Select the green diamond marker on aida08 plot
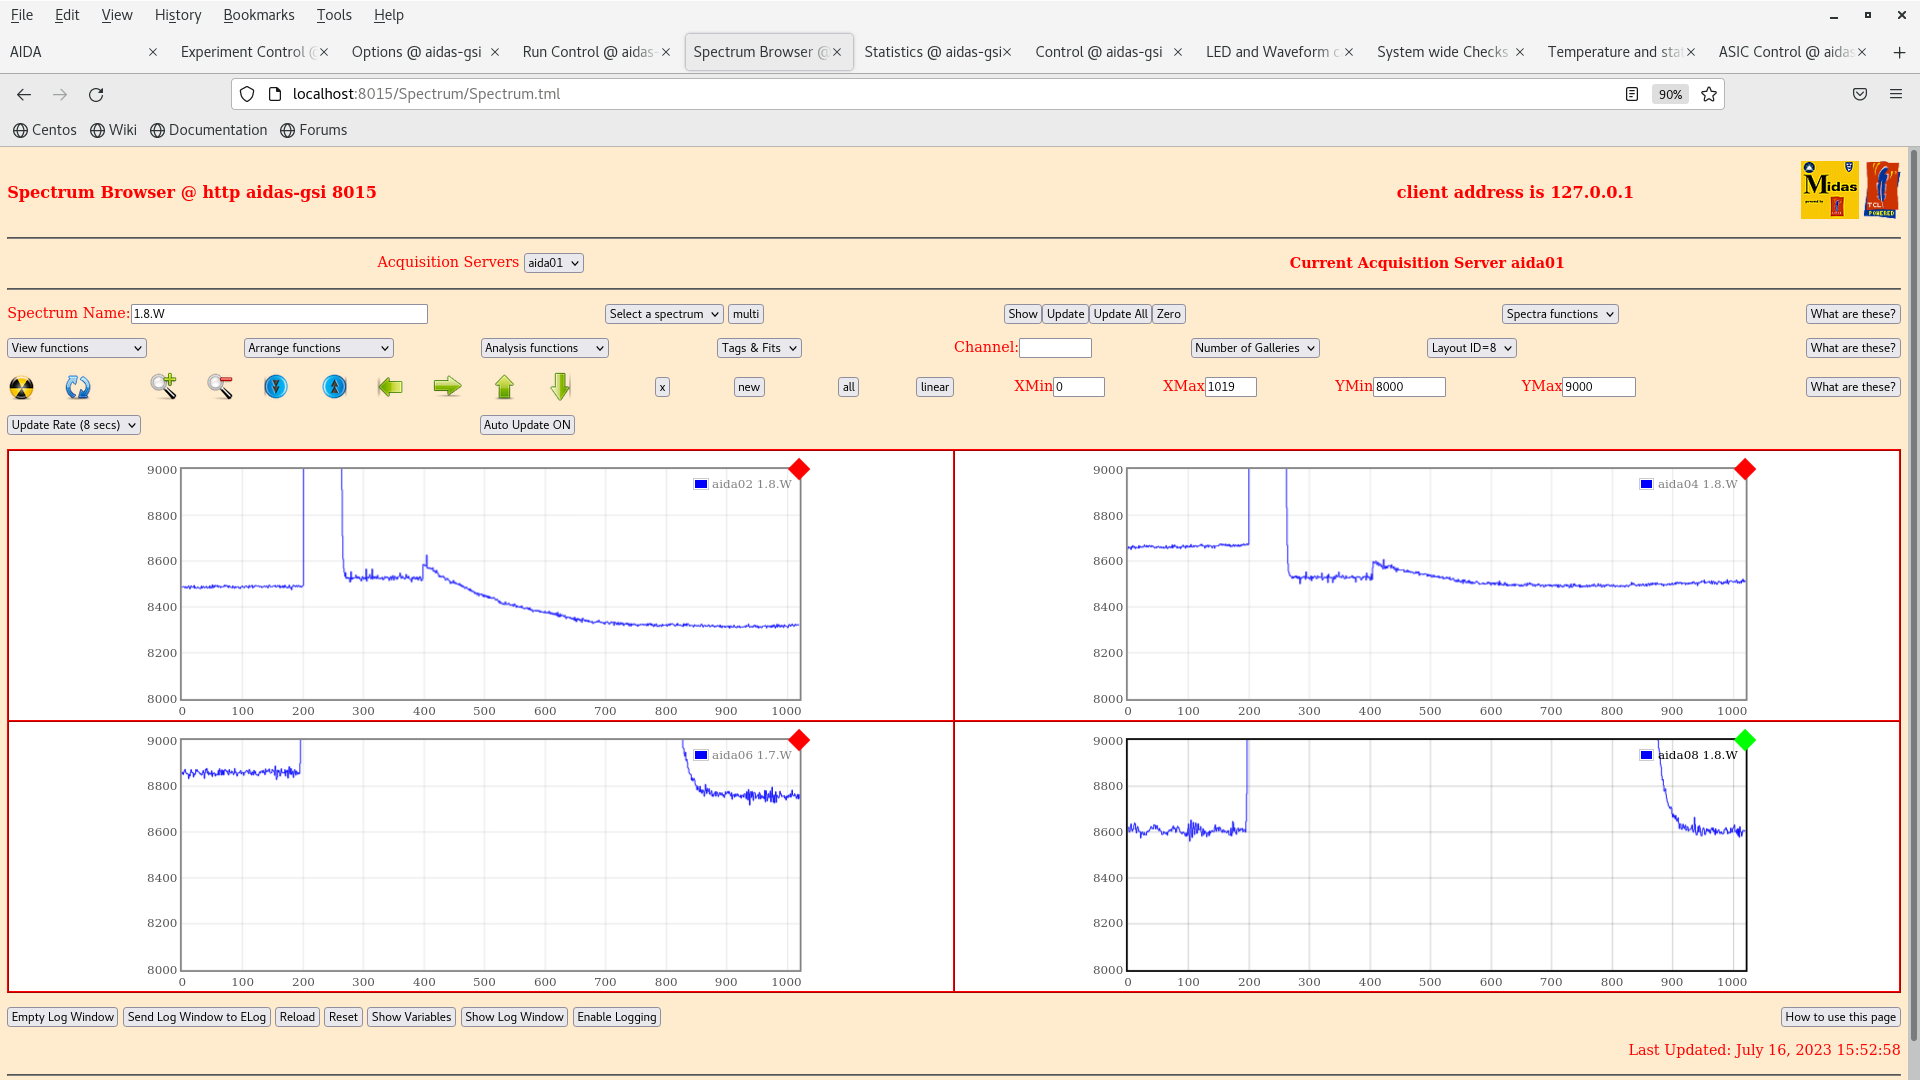Image resolution: width=1920 pixels, height=1080 pixels. click(1745, 740)
